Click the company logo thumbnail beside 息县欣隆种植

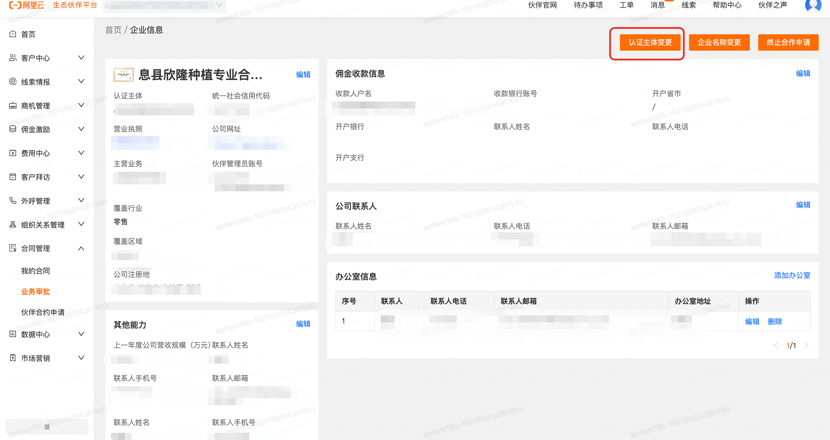(x=123, y=75)
